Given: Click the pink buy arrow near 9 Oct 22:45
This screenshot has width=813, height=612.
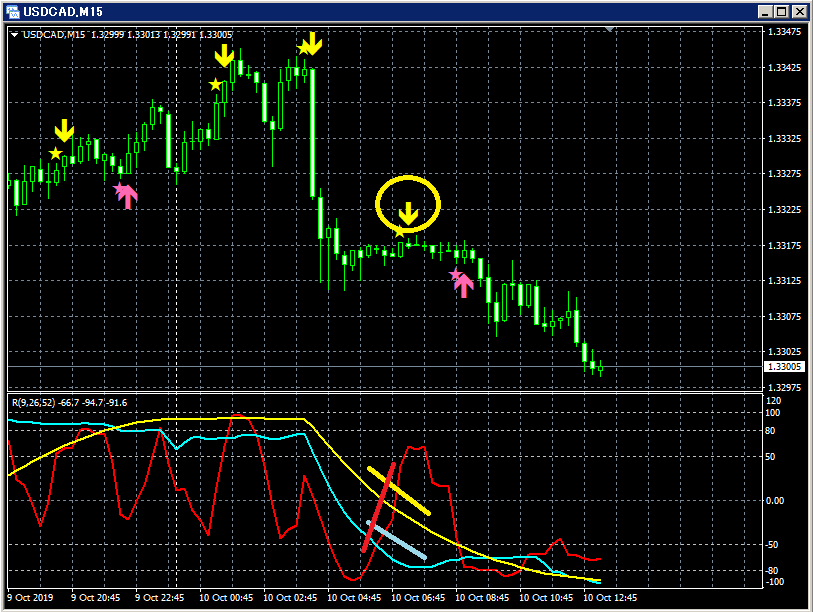Looking at the screenshot, I should click(x=128, y=197).
